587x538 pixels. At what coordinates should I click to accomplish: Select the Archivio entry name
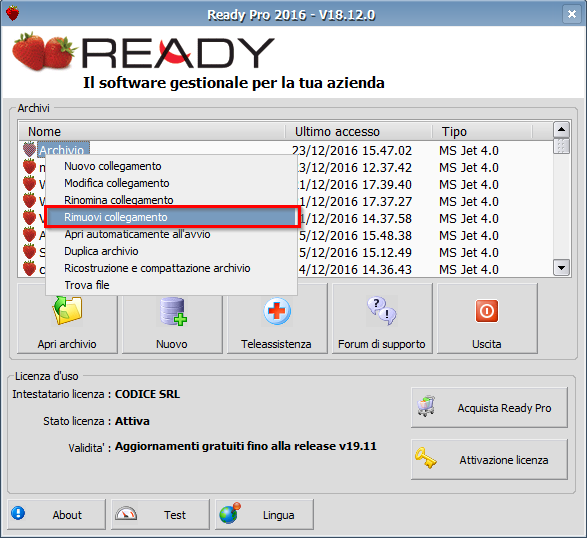[62, 150]
